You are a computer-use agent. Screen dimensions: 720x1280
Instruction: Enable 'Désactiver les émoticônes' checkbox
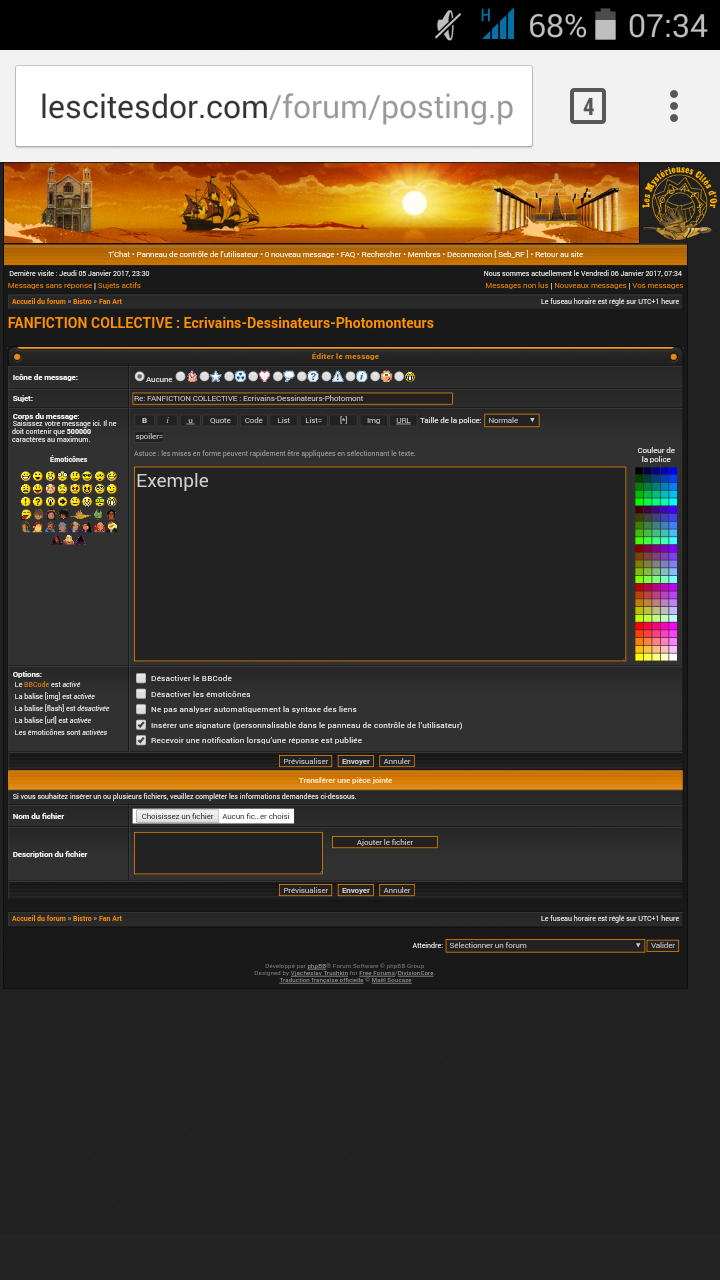pyautogui.click(x=141, y=694)
